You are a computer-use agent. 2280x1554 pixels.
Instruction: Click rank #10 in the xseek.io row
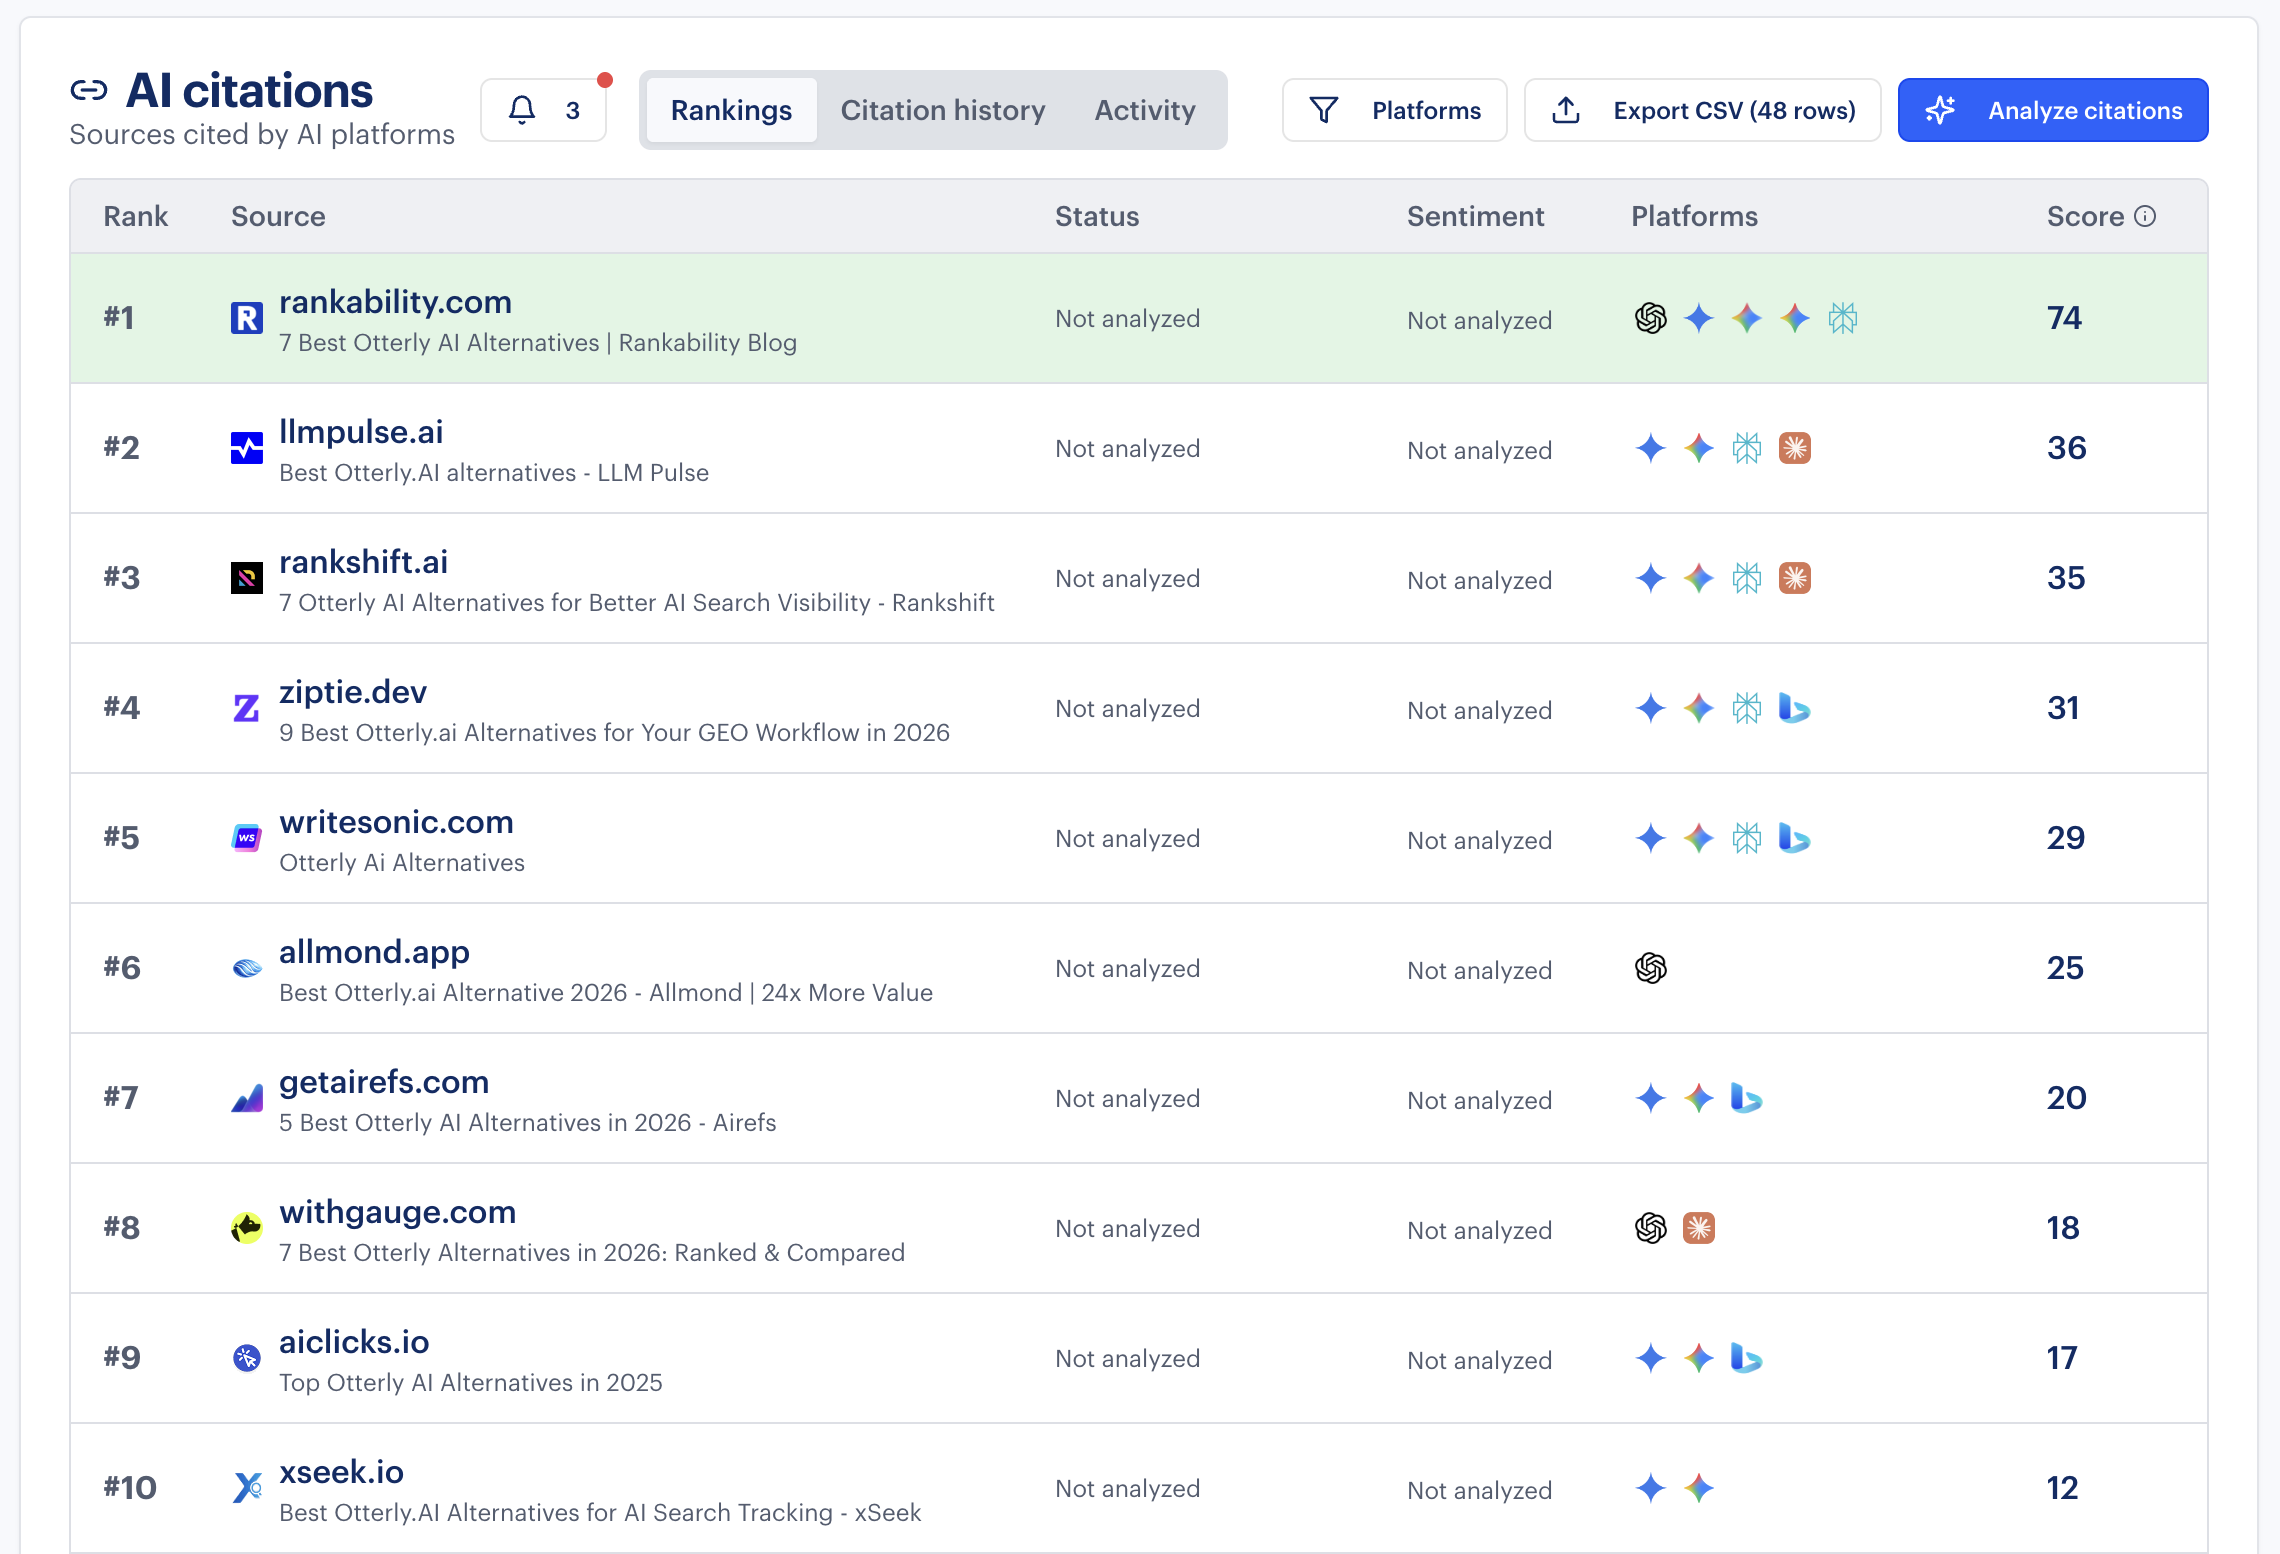tap(130, 1488)
